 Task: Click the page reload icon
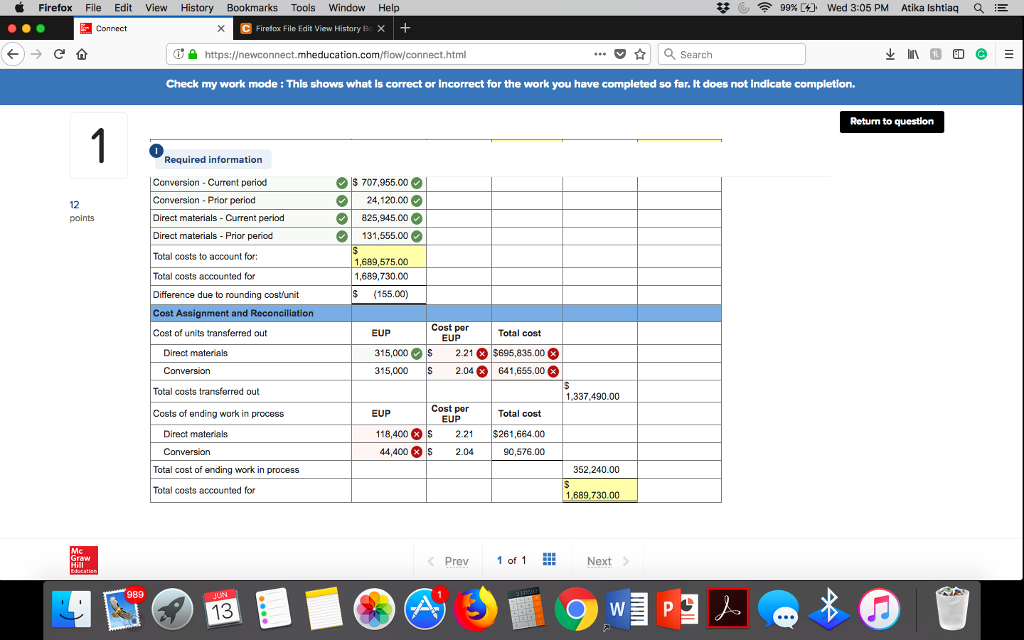tap(60, 55)
